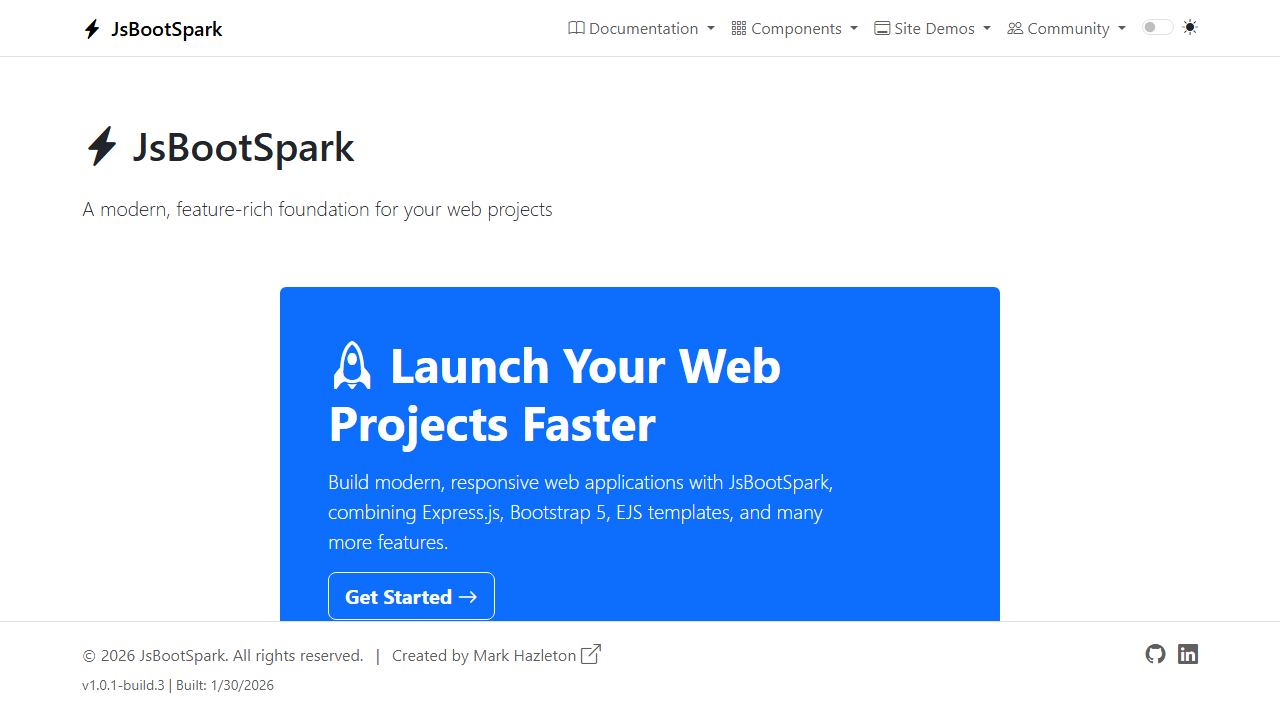Click the rocket icon in hero banner
The image size is (1280, 720).
click(x=351, y=364)
